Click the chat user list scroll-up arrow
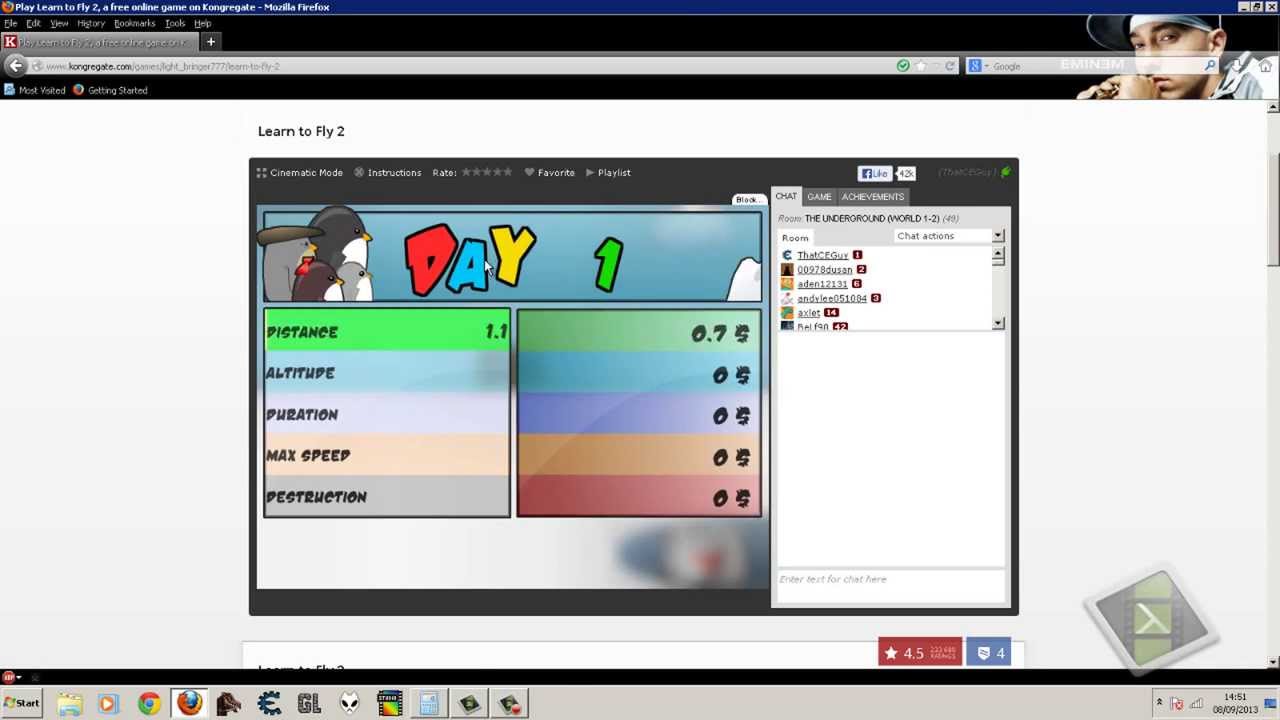This screenshot has height=720, width=1280. coord(998,255)
